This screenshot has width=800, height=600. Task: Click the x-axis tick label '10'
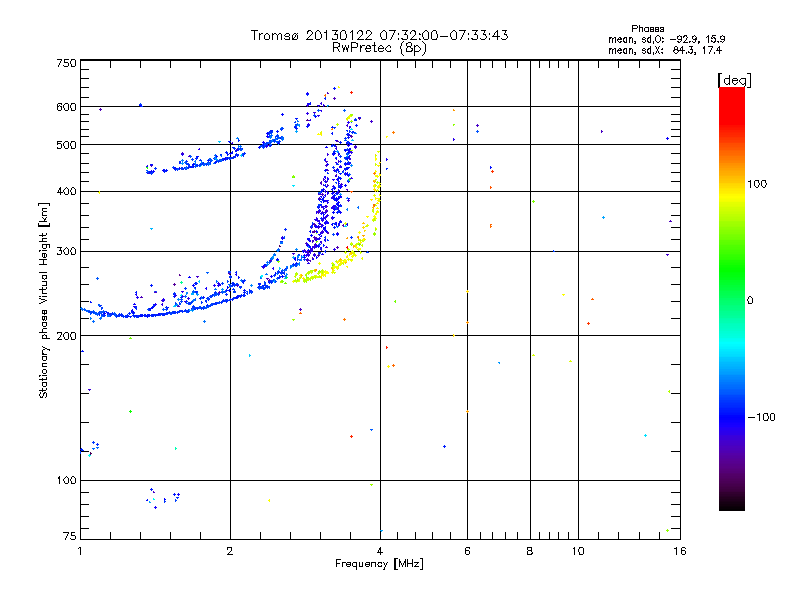578,551
